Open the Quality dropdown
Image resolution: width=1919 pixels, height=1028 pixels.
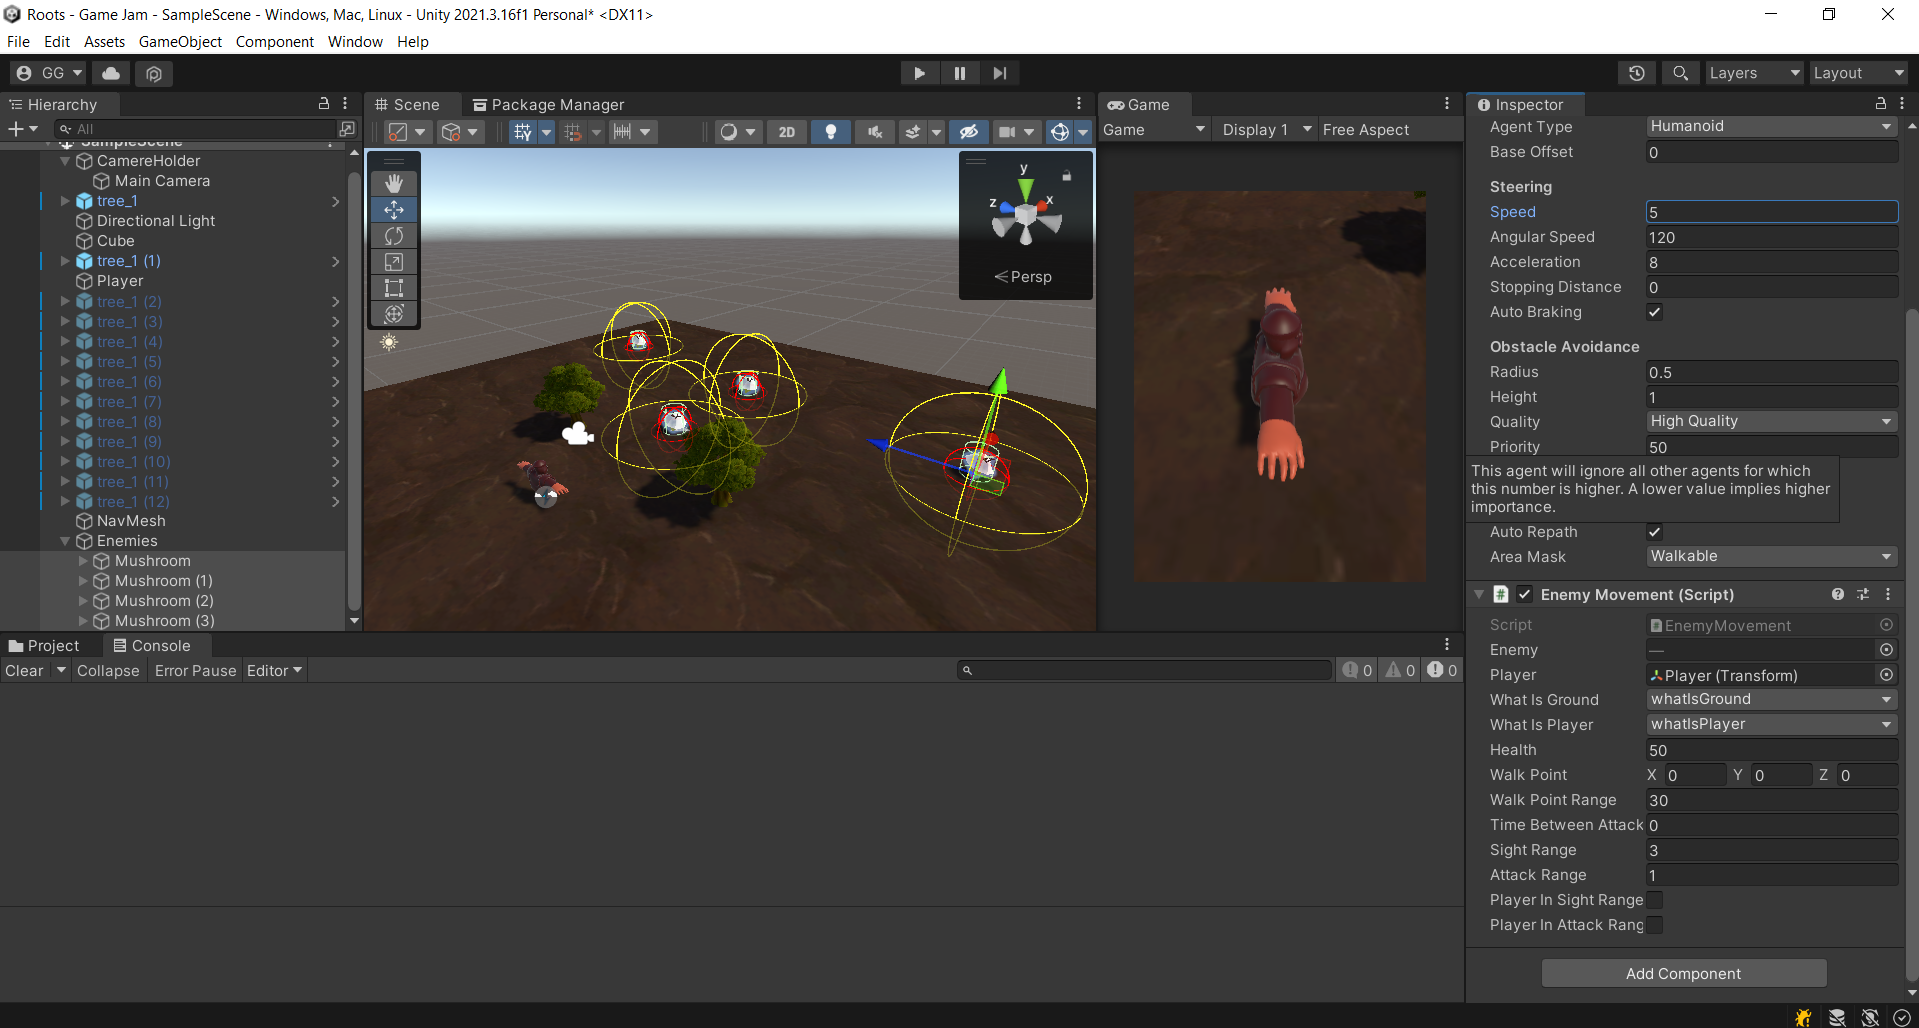point(1772,421)
